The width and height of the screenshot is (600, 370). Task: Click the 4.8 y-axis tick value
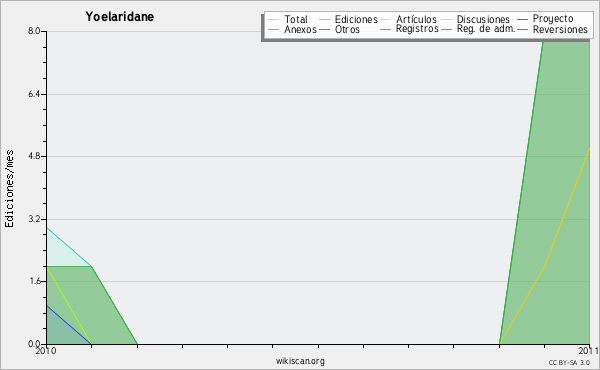click(34, 156)
